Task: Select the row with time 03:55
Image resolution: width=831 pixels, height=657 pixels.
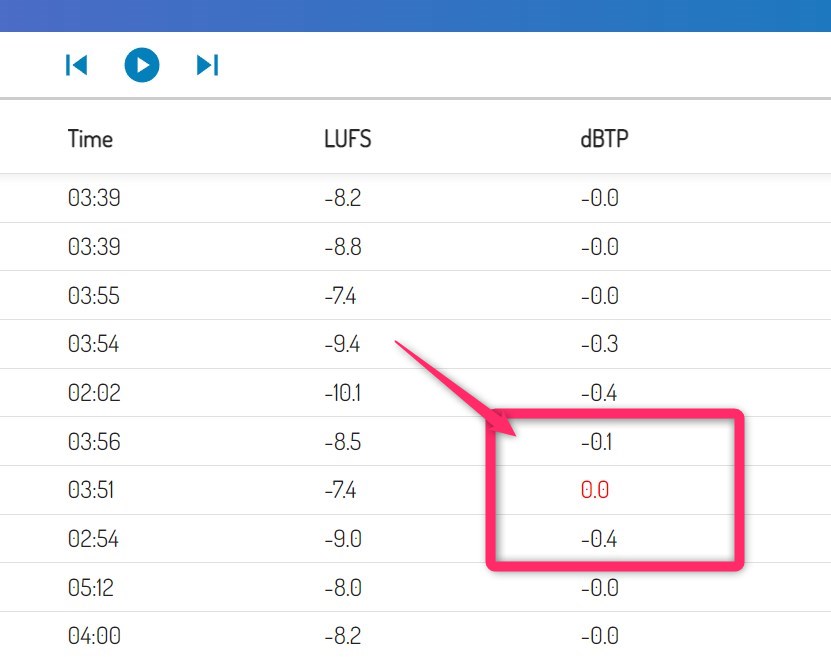Action: tap(94, 296)
